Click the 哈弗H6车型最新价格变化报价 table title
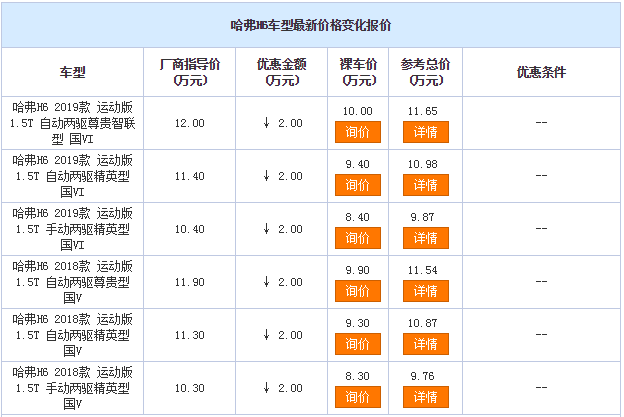This screenshot has height=417, width=624. (x=311, y=24)
